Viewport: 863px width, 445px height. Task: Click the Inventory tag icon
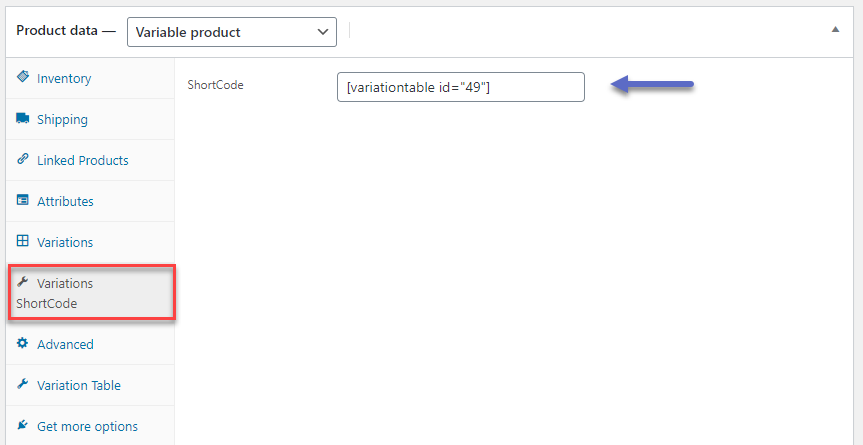coord(23,76)
